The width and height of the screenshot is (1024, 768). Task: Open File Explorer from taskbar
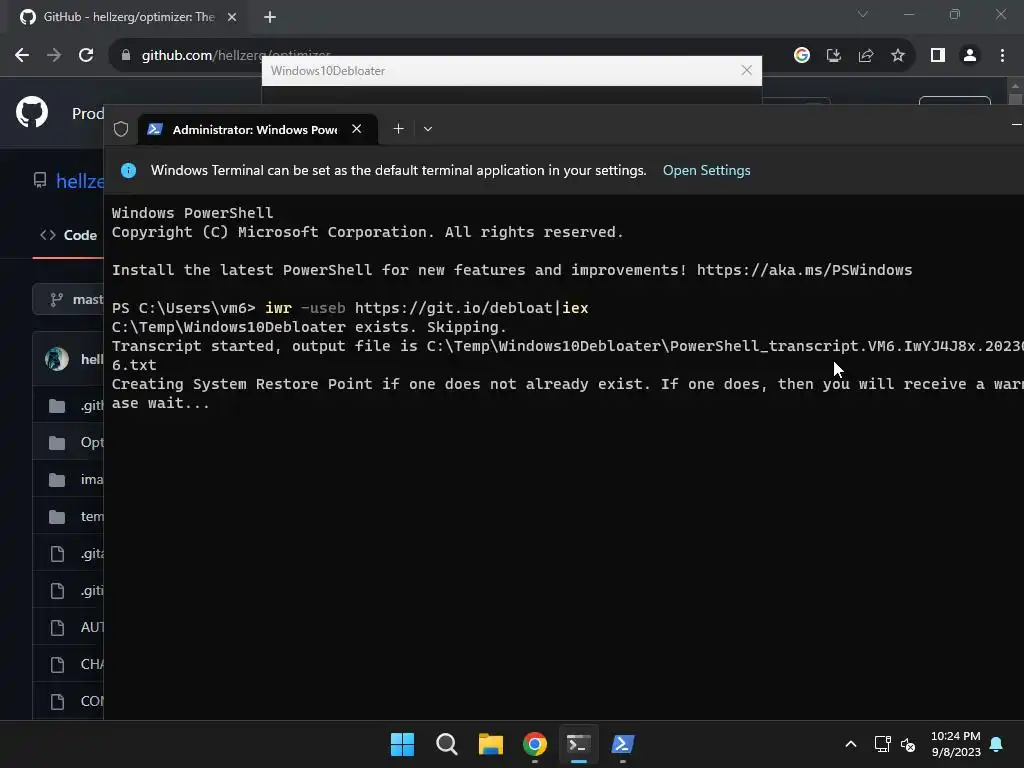490,744
